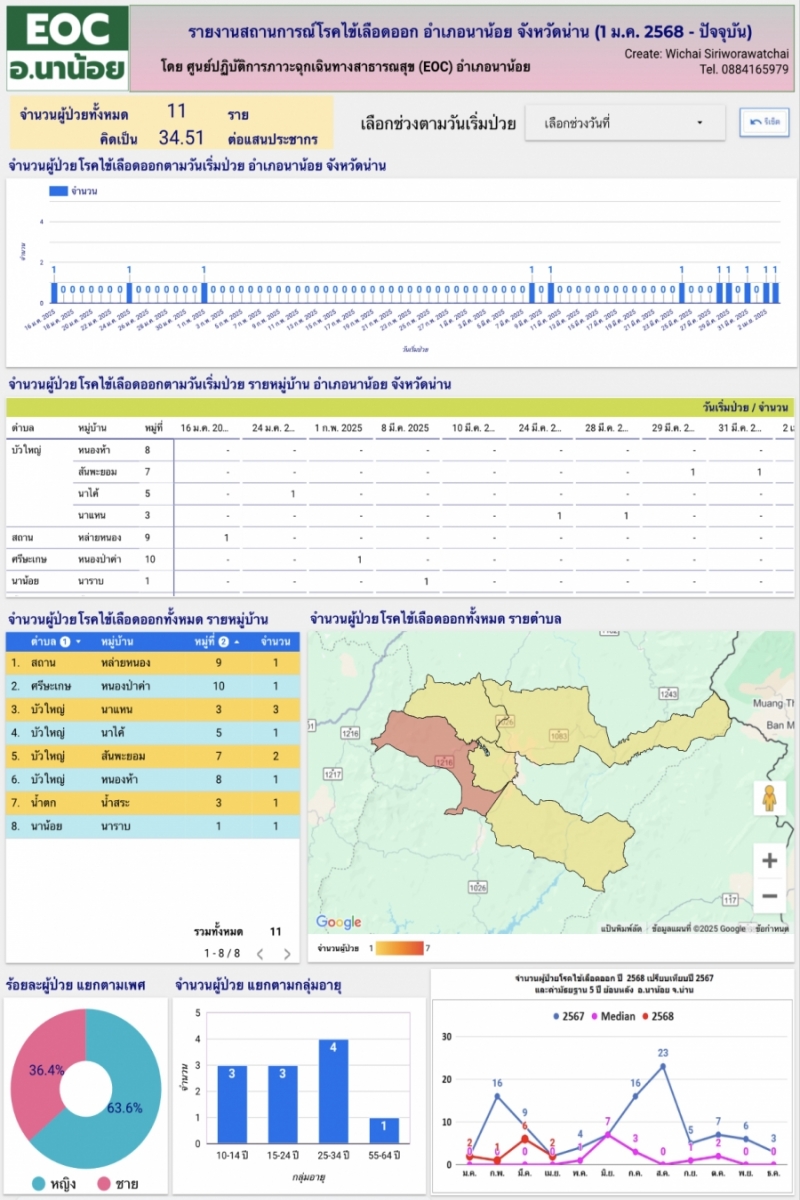Click the blue จำนวน legend swatch above bar chart
Screen dimensions: 800x1200
tap(57, 190)
